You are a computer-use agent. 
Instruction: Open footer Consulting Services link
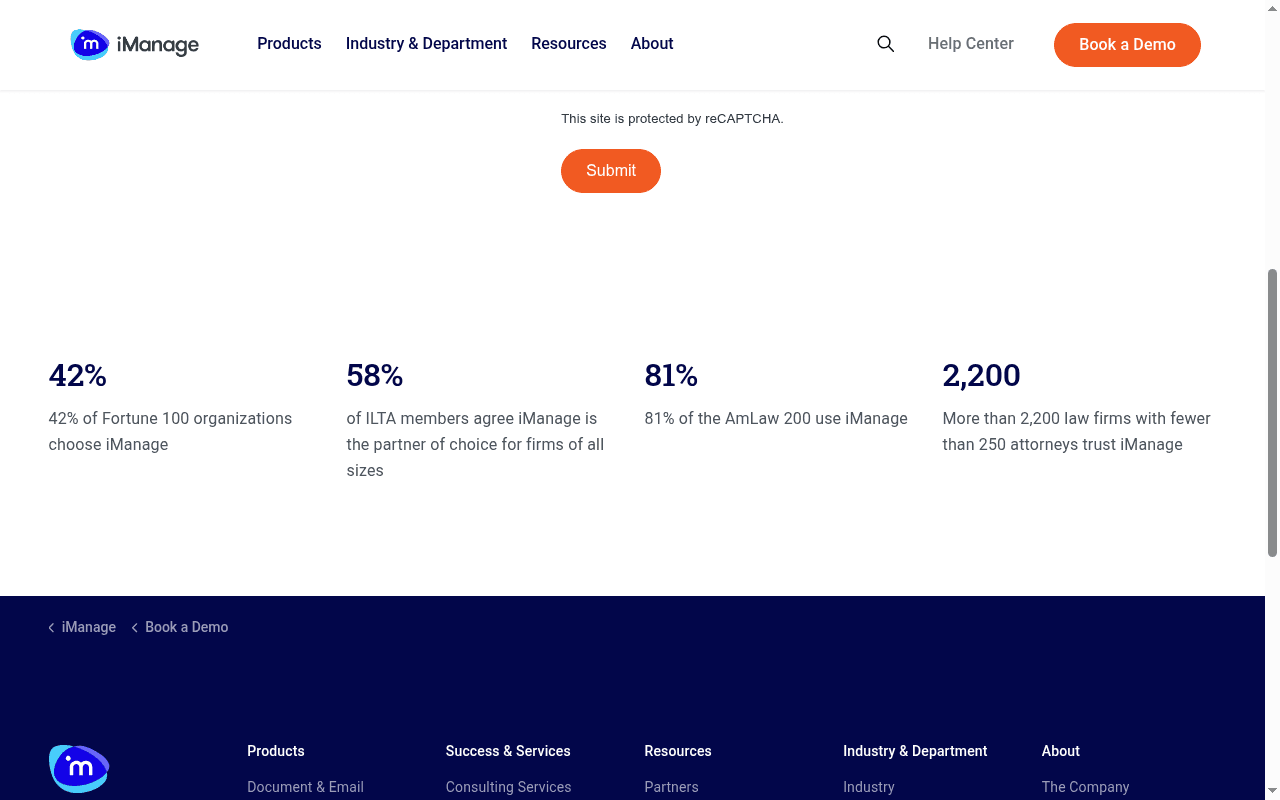[508, 787]
